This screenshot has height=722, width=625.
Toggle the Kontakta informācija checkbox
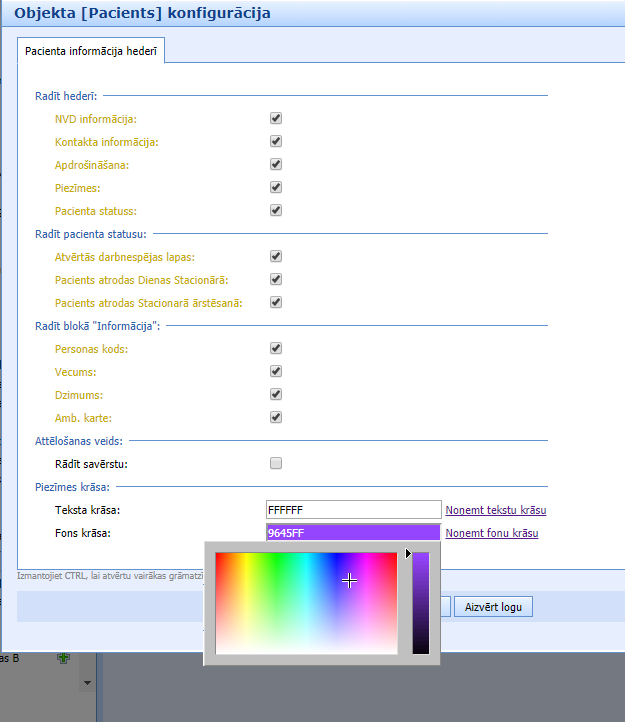click(276, 141)
